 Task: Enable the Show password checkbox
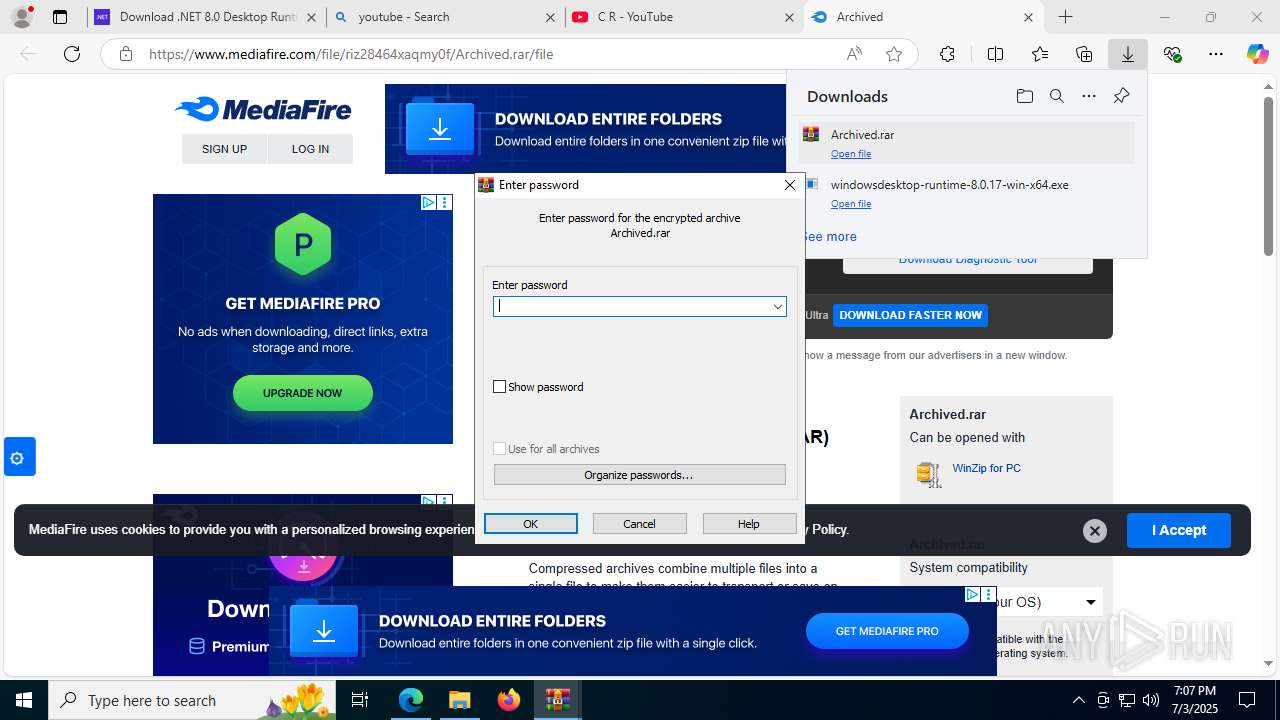click(x=500, y=387)
